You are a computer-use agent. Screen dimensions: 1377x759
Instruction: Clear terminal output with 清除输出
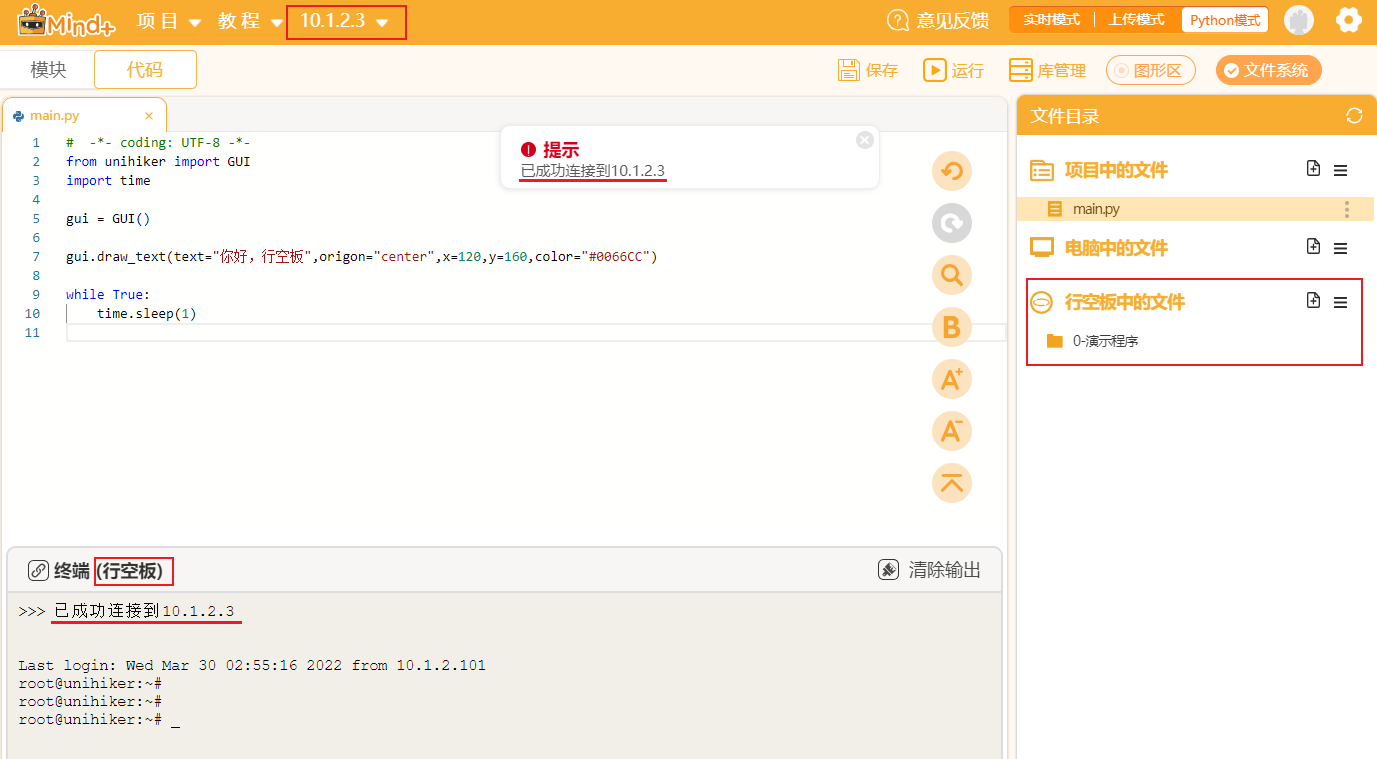(929, 570)
